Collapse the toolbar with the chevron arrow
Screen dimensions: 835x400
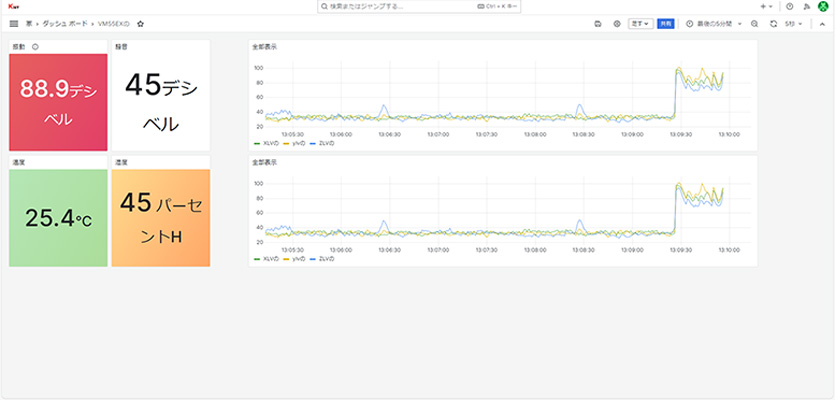(x=823, y=23)
